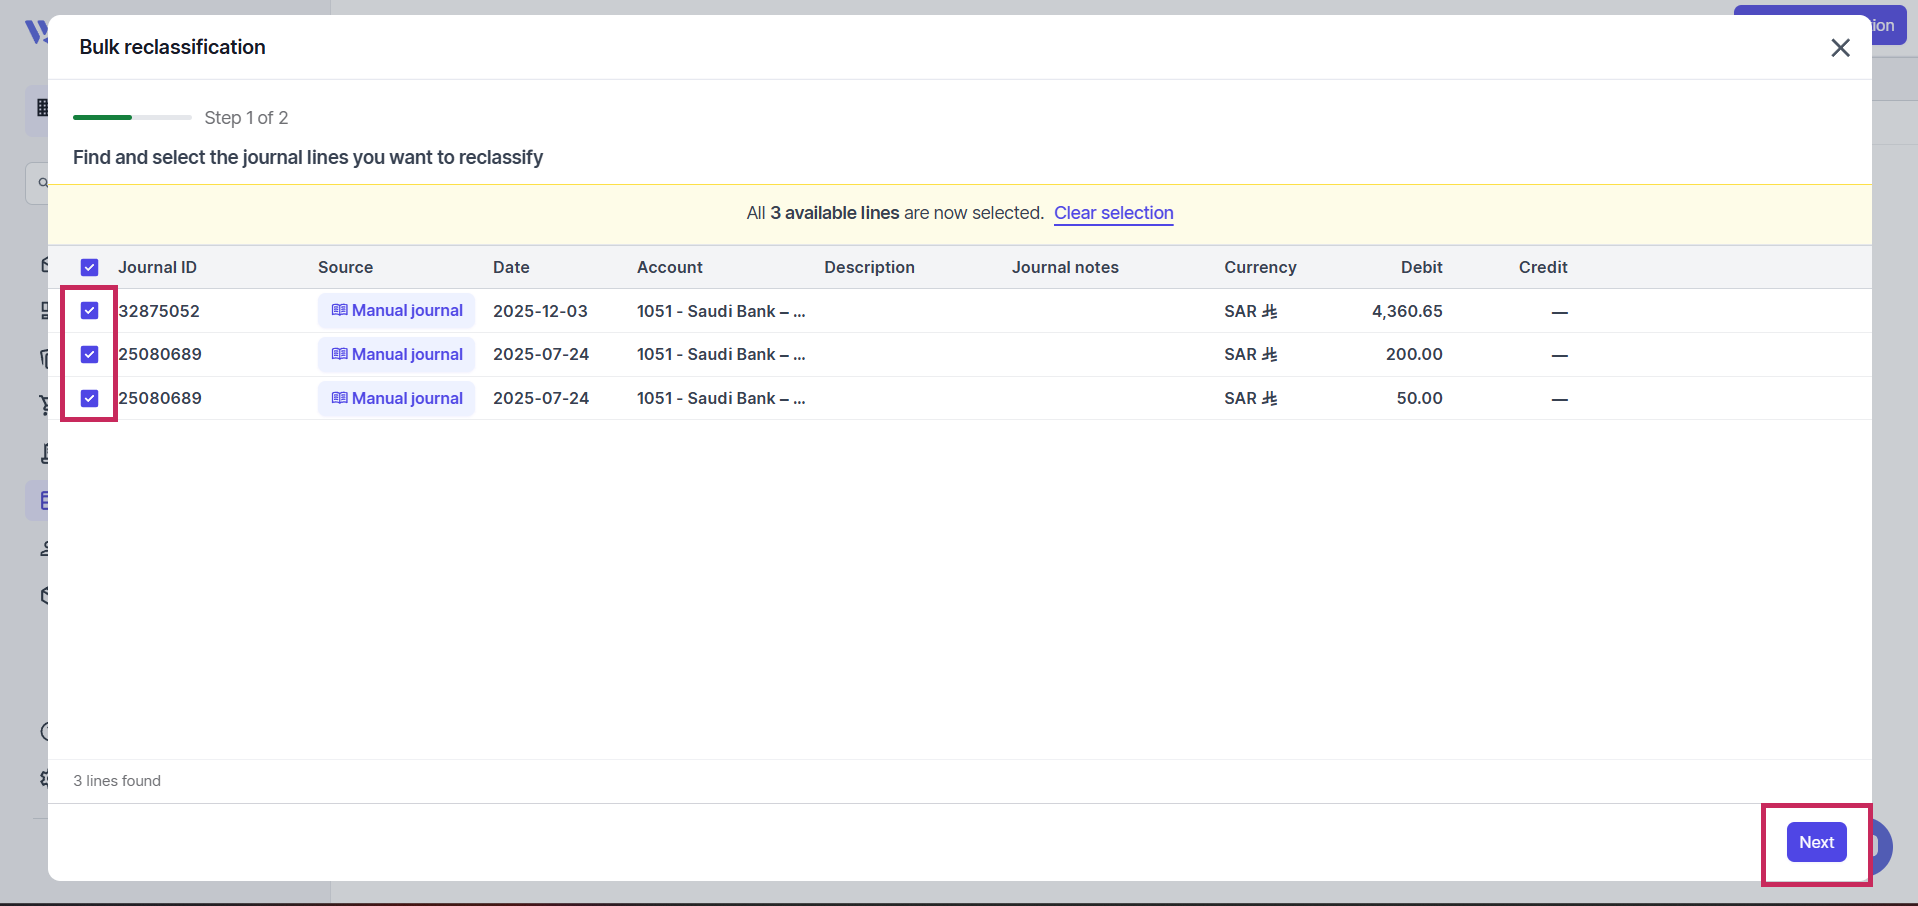This screenshot has width=1918, height=906.
Task: Uncheck the row with debit 50.00
Action: point(90,399)
